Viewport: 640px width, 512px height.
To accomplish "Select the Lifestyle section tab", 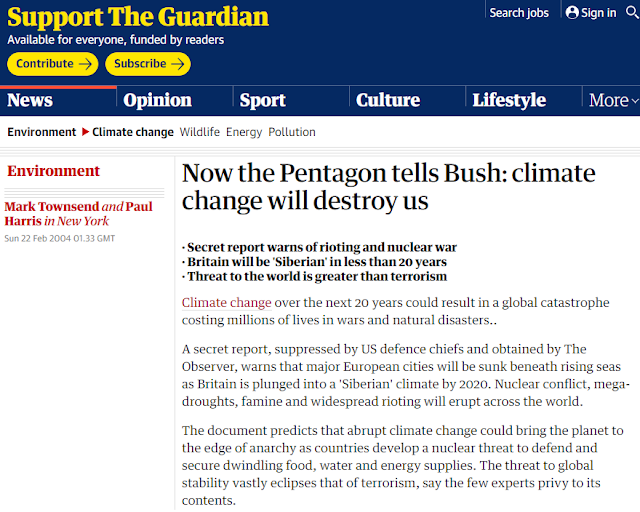I will 509,100.
